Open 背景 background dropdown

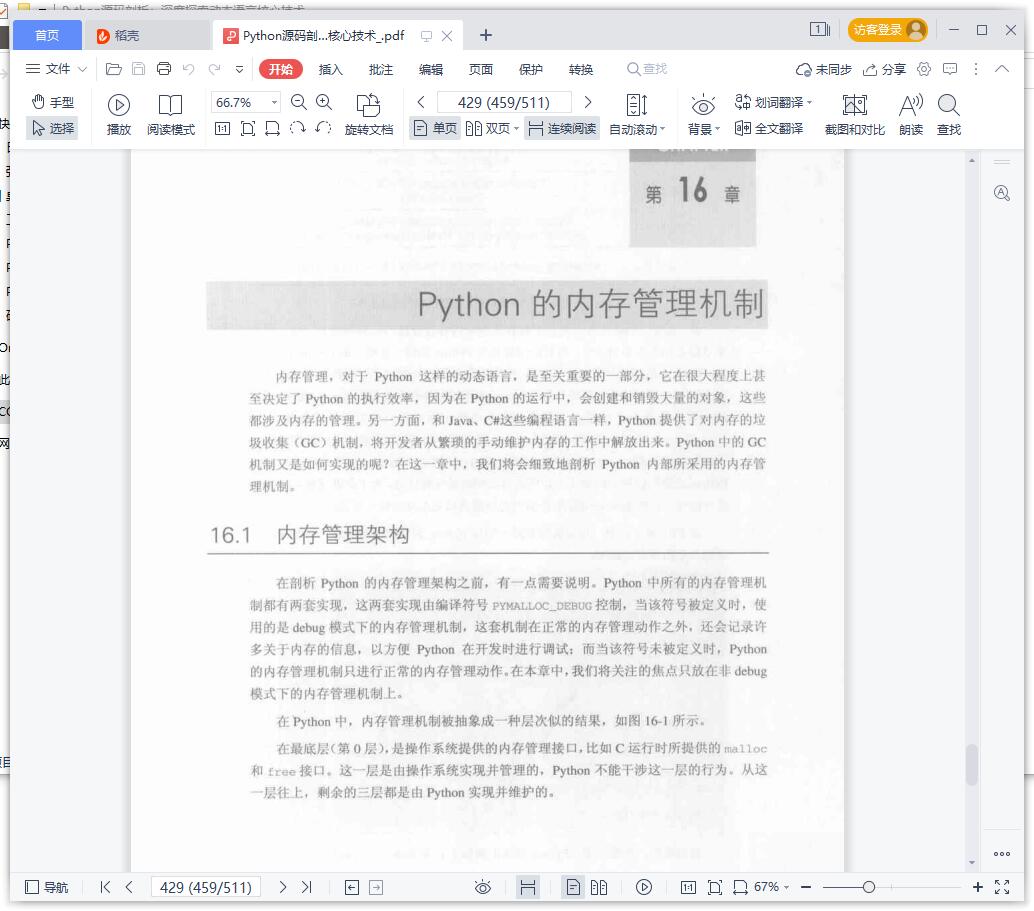(704, 115)
